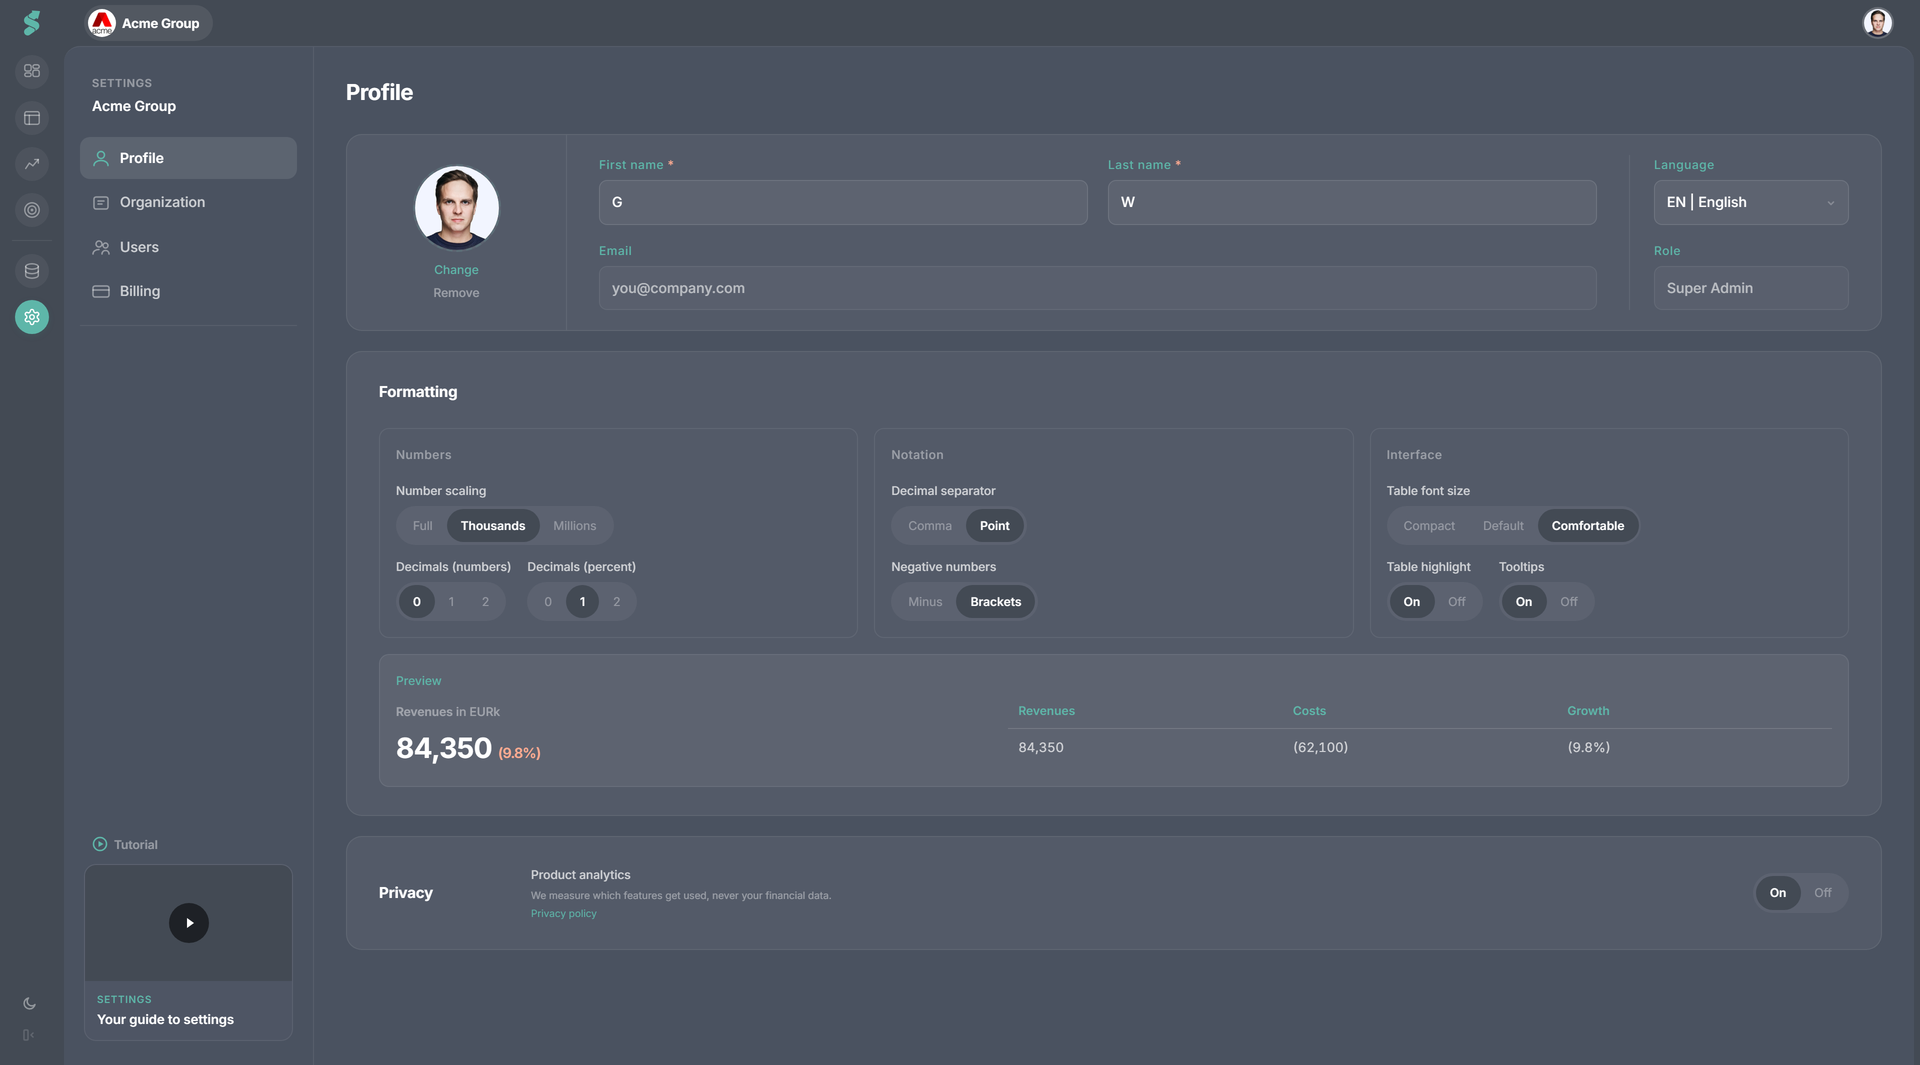The image size is (1920, 1065).
Task: Set Decimals (percent) to 0
Action: tap(548, 602)
